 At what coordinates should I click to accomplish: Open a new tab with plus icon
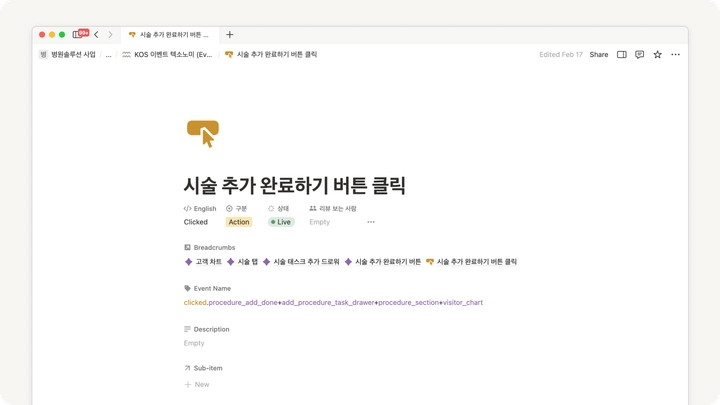(230, 34)
